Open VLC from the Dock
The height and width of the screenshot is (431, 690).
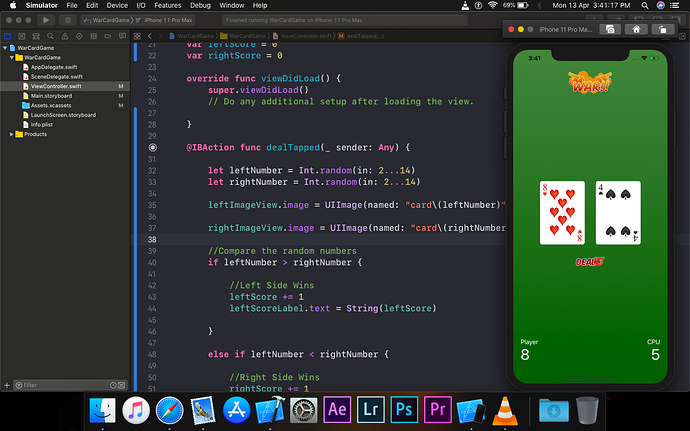click(x=509, y=409)
